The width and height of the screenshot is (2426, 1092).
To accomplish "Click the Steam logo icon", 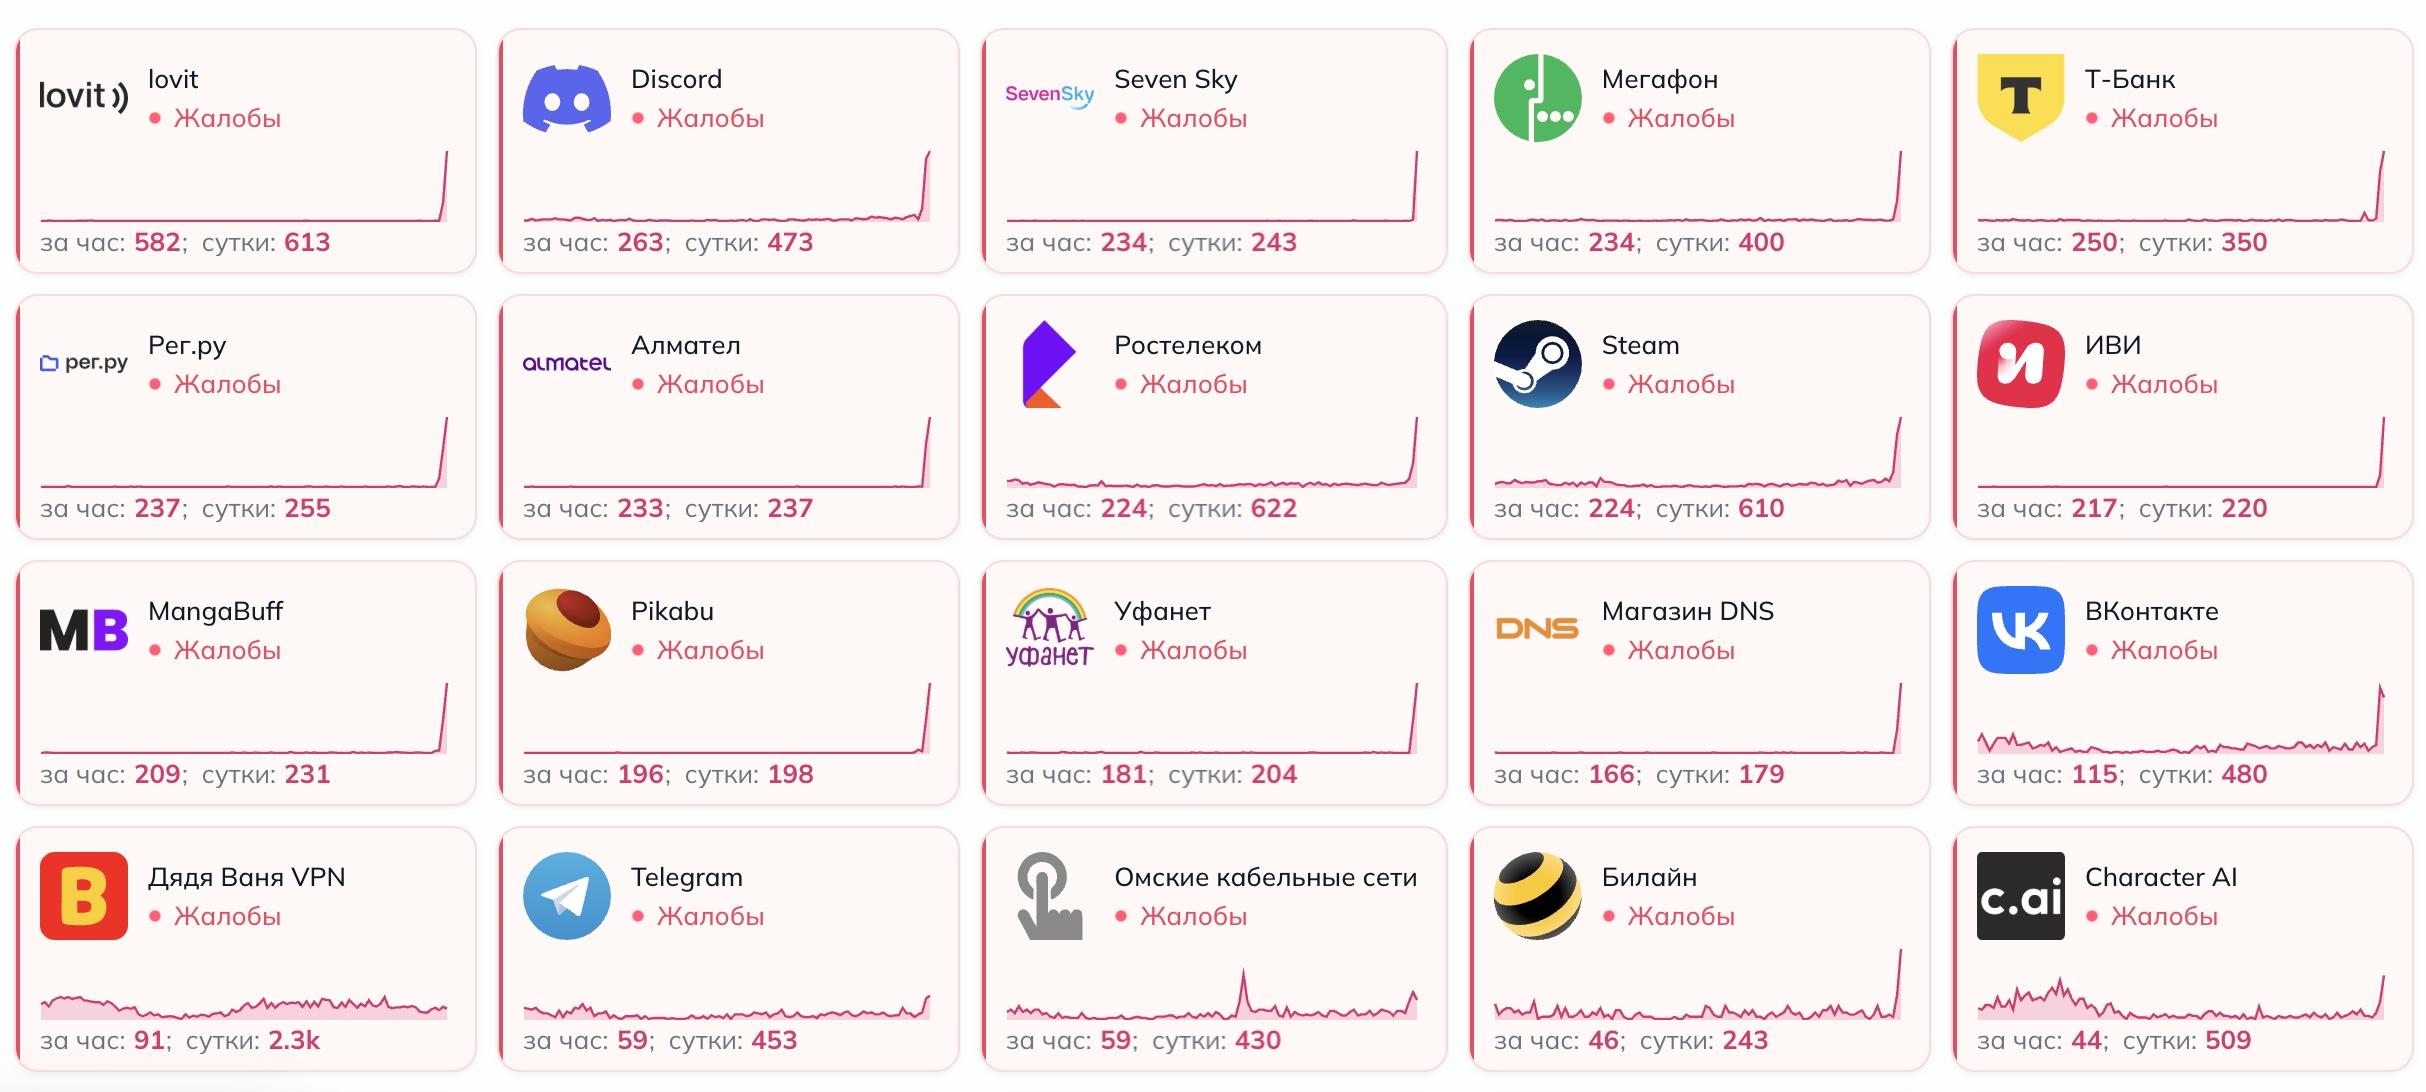I will click(1537, 364).
